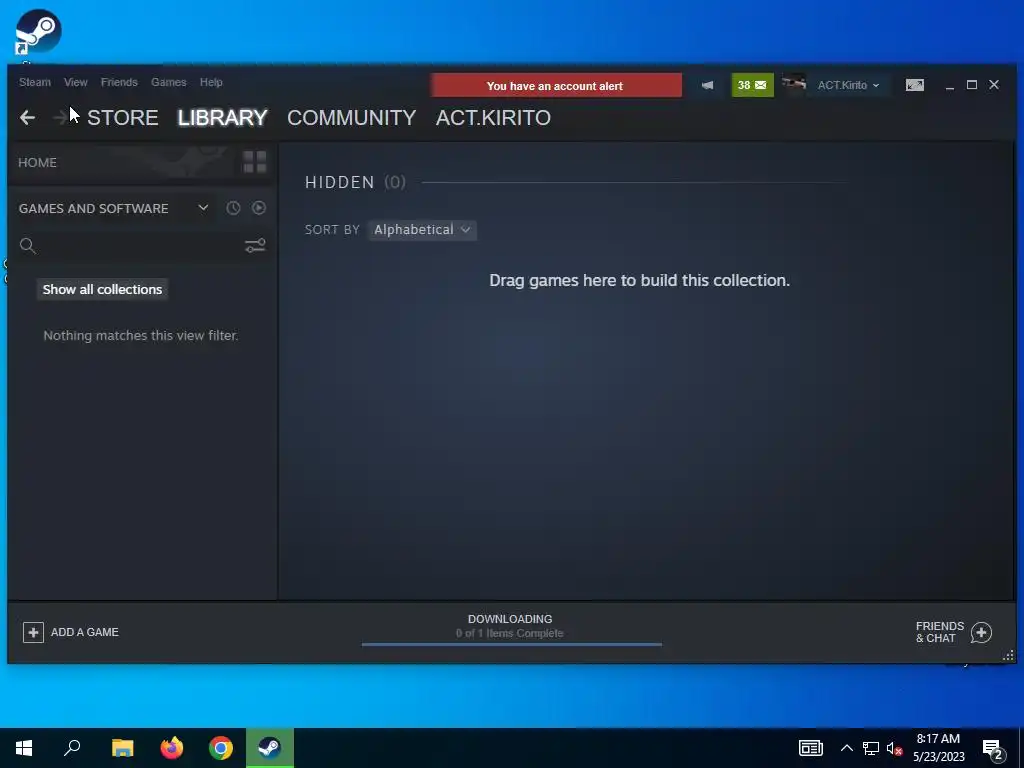Click the window resize grip corner
The width and height of the screenshot is (1024, 768).
1008,655
